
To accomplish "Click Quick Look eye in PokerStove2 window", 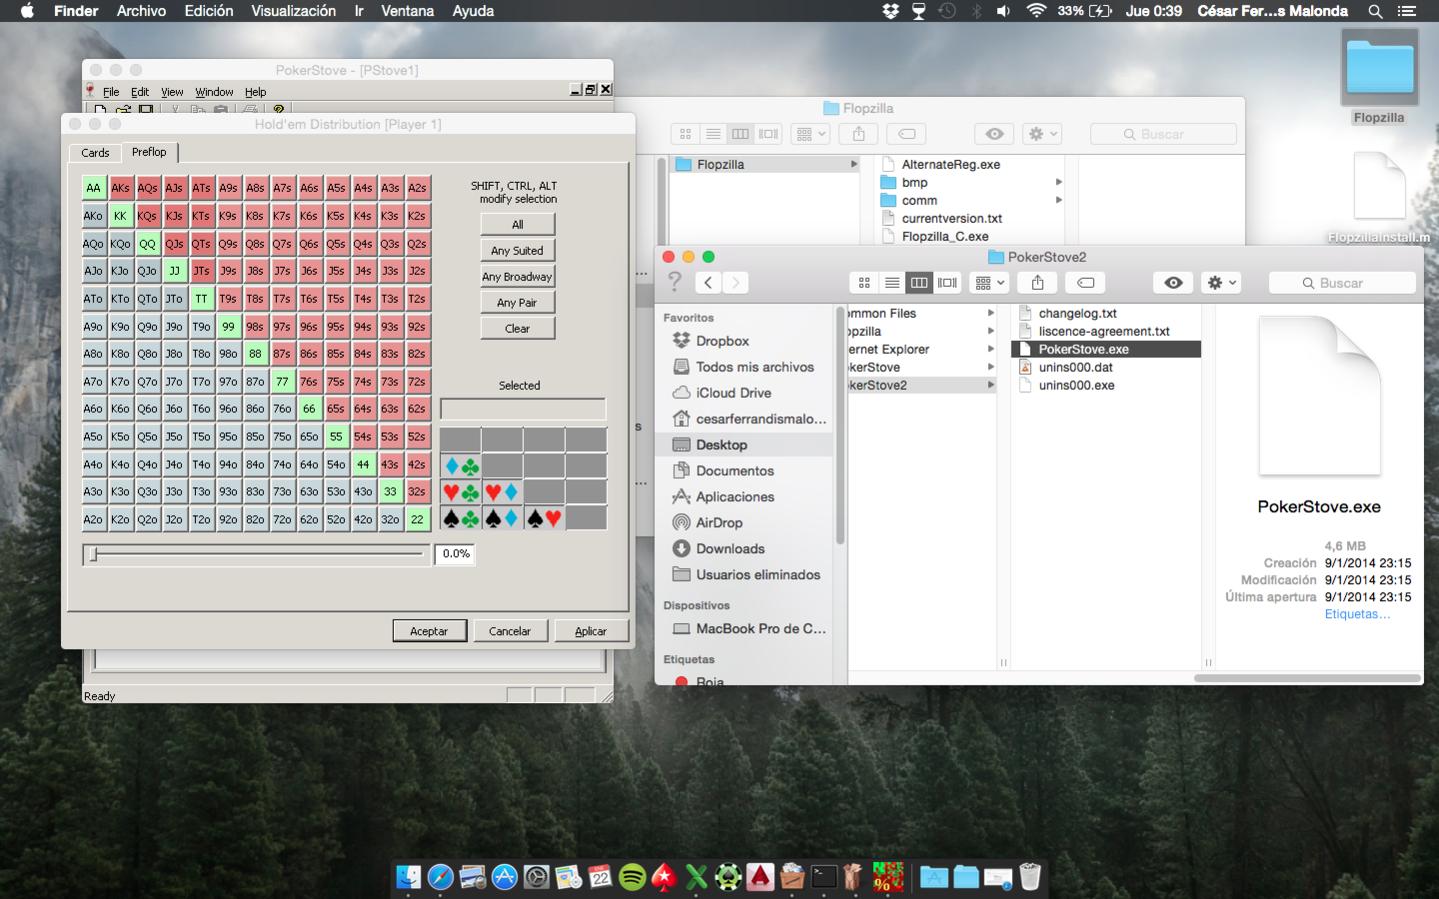I will 1173,283.
